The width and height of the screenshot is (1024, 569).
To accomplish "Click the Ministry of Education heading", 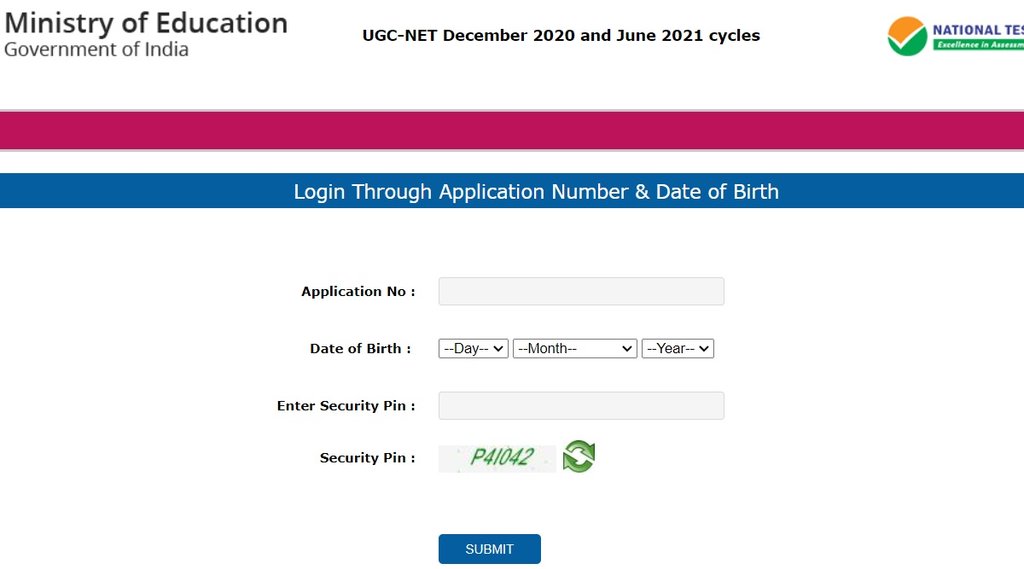I will click(146, 23).
